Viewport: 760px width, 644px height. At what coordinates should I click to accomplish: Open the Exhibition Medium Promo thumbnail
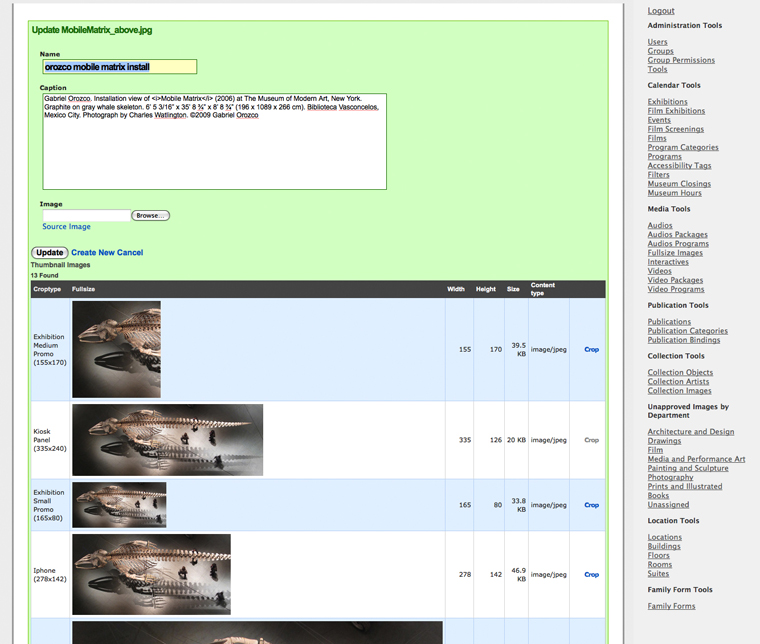[116, 349]
